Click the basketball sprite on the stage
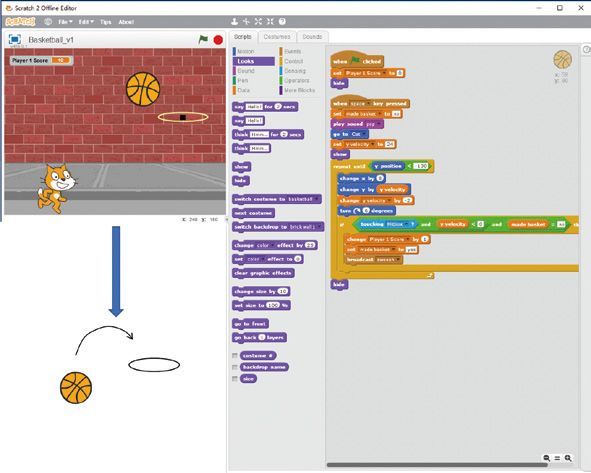 [143, 89]
